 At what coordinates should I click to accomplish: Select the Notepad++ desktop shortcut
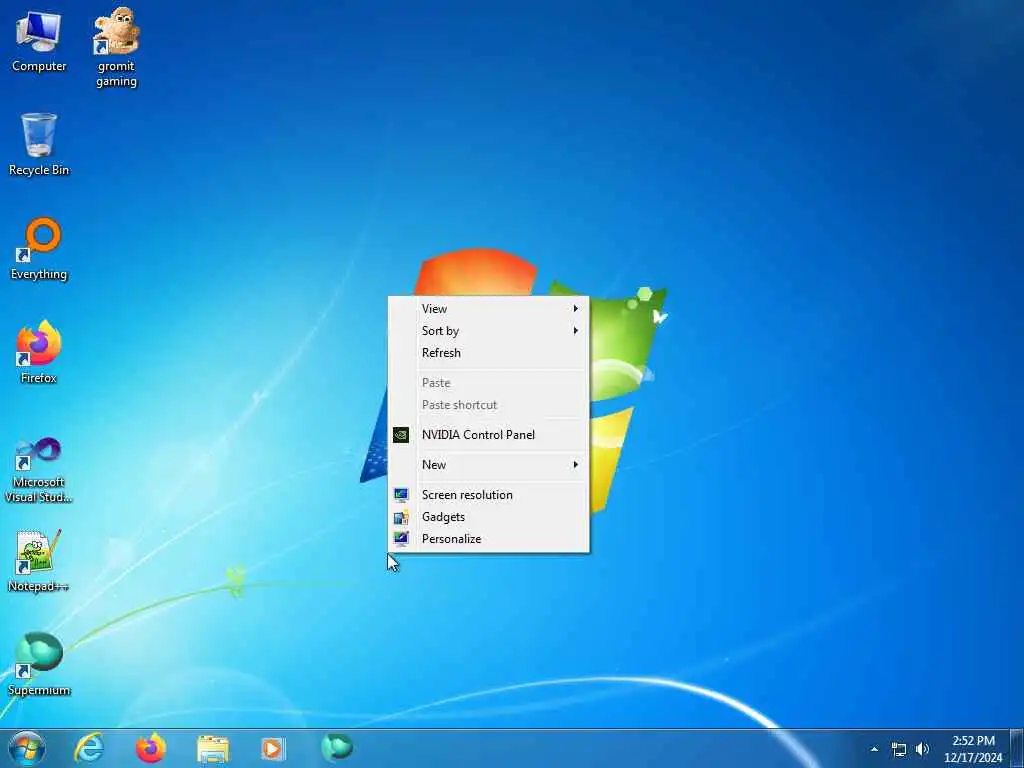pos(39,561)
